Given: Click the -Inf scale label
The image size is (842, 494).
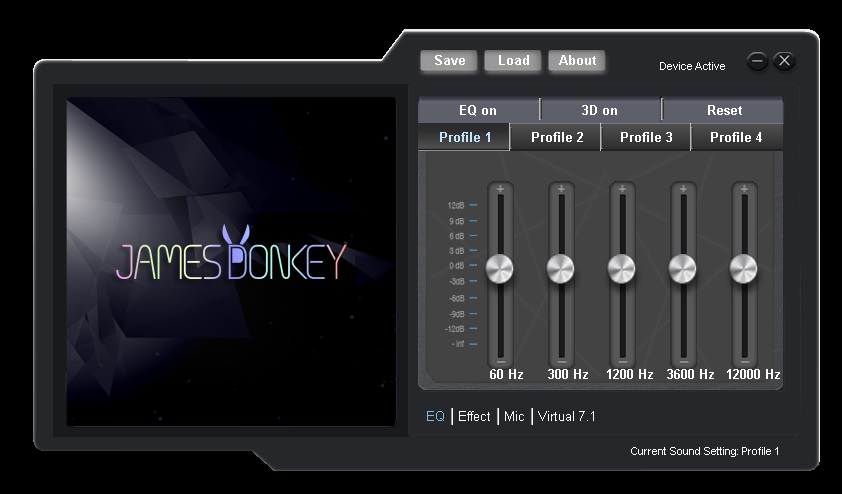Looking at the screenshot, I should (x=458, y=344).
